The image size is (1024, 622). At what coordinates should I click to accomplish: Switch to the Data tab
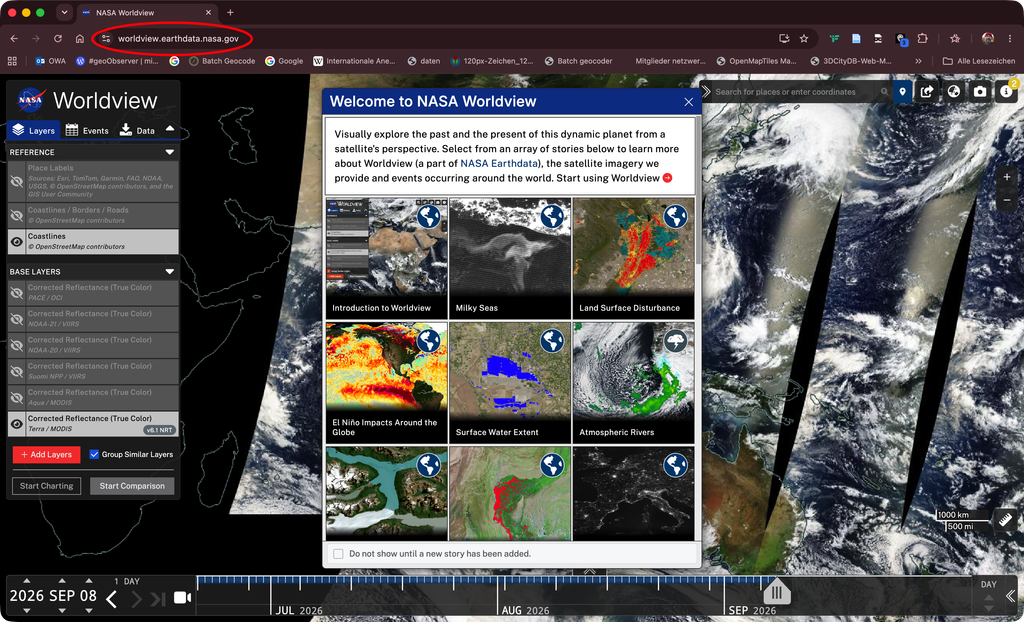tap(137, 130)
